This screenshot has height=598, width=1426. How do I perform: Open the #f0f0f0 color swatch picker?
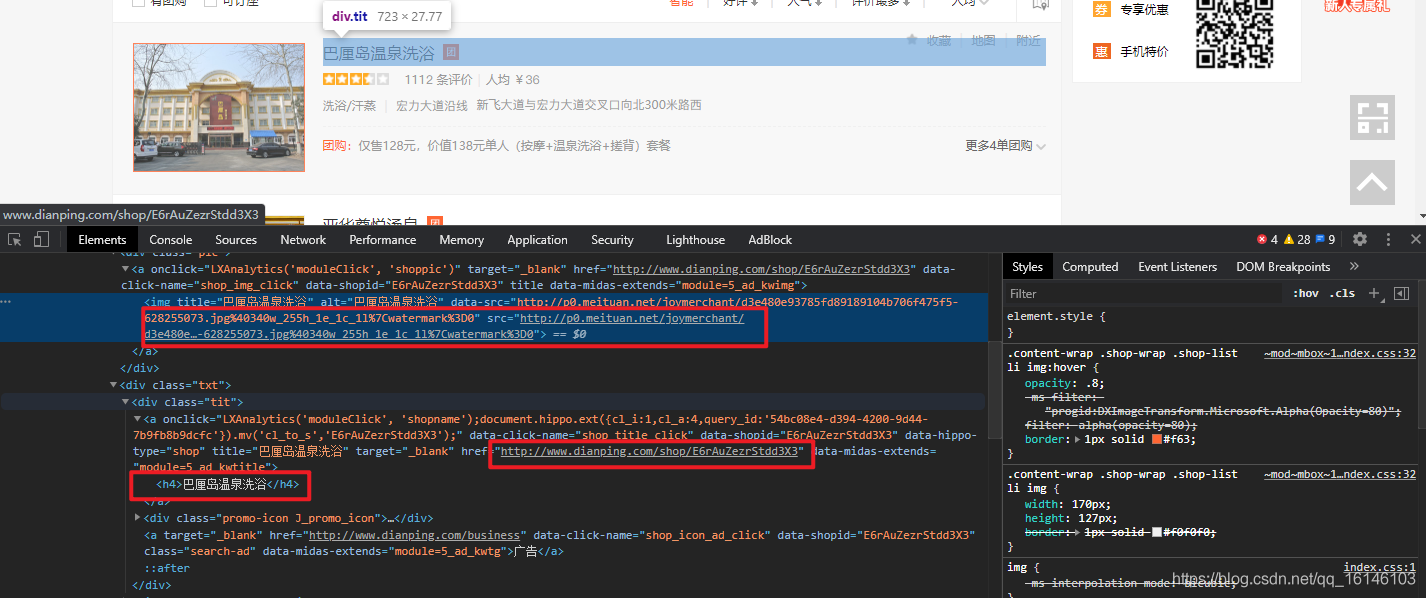[1158, 533]
